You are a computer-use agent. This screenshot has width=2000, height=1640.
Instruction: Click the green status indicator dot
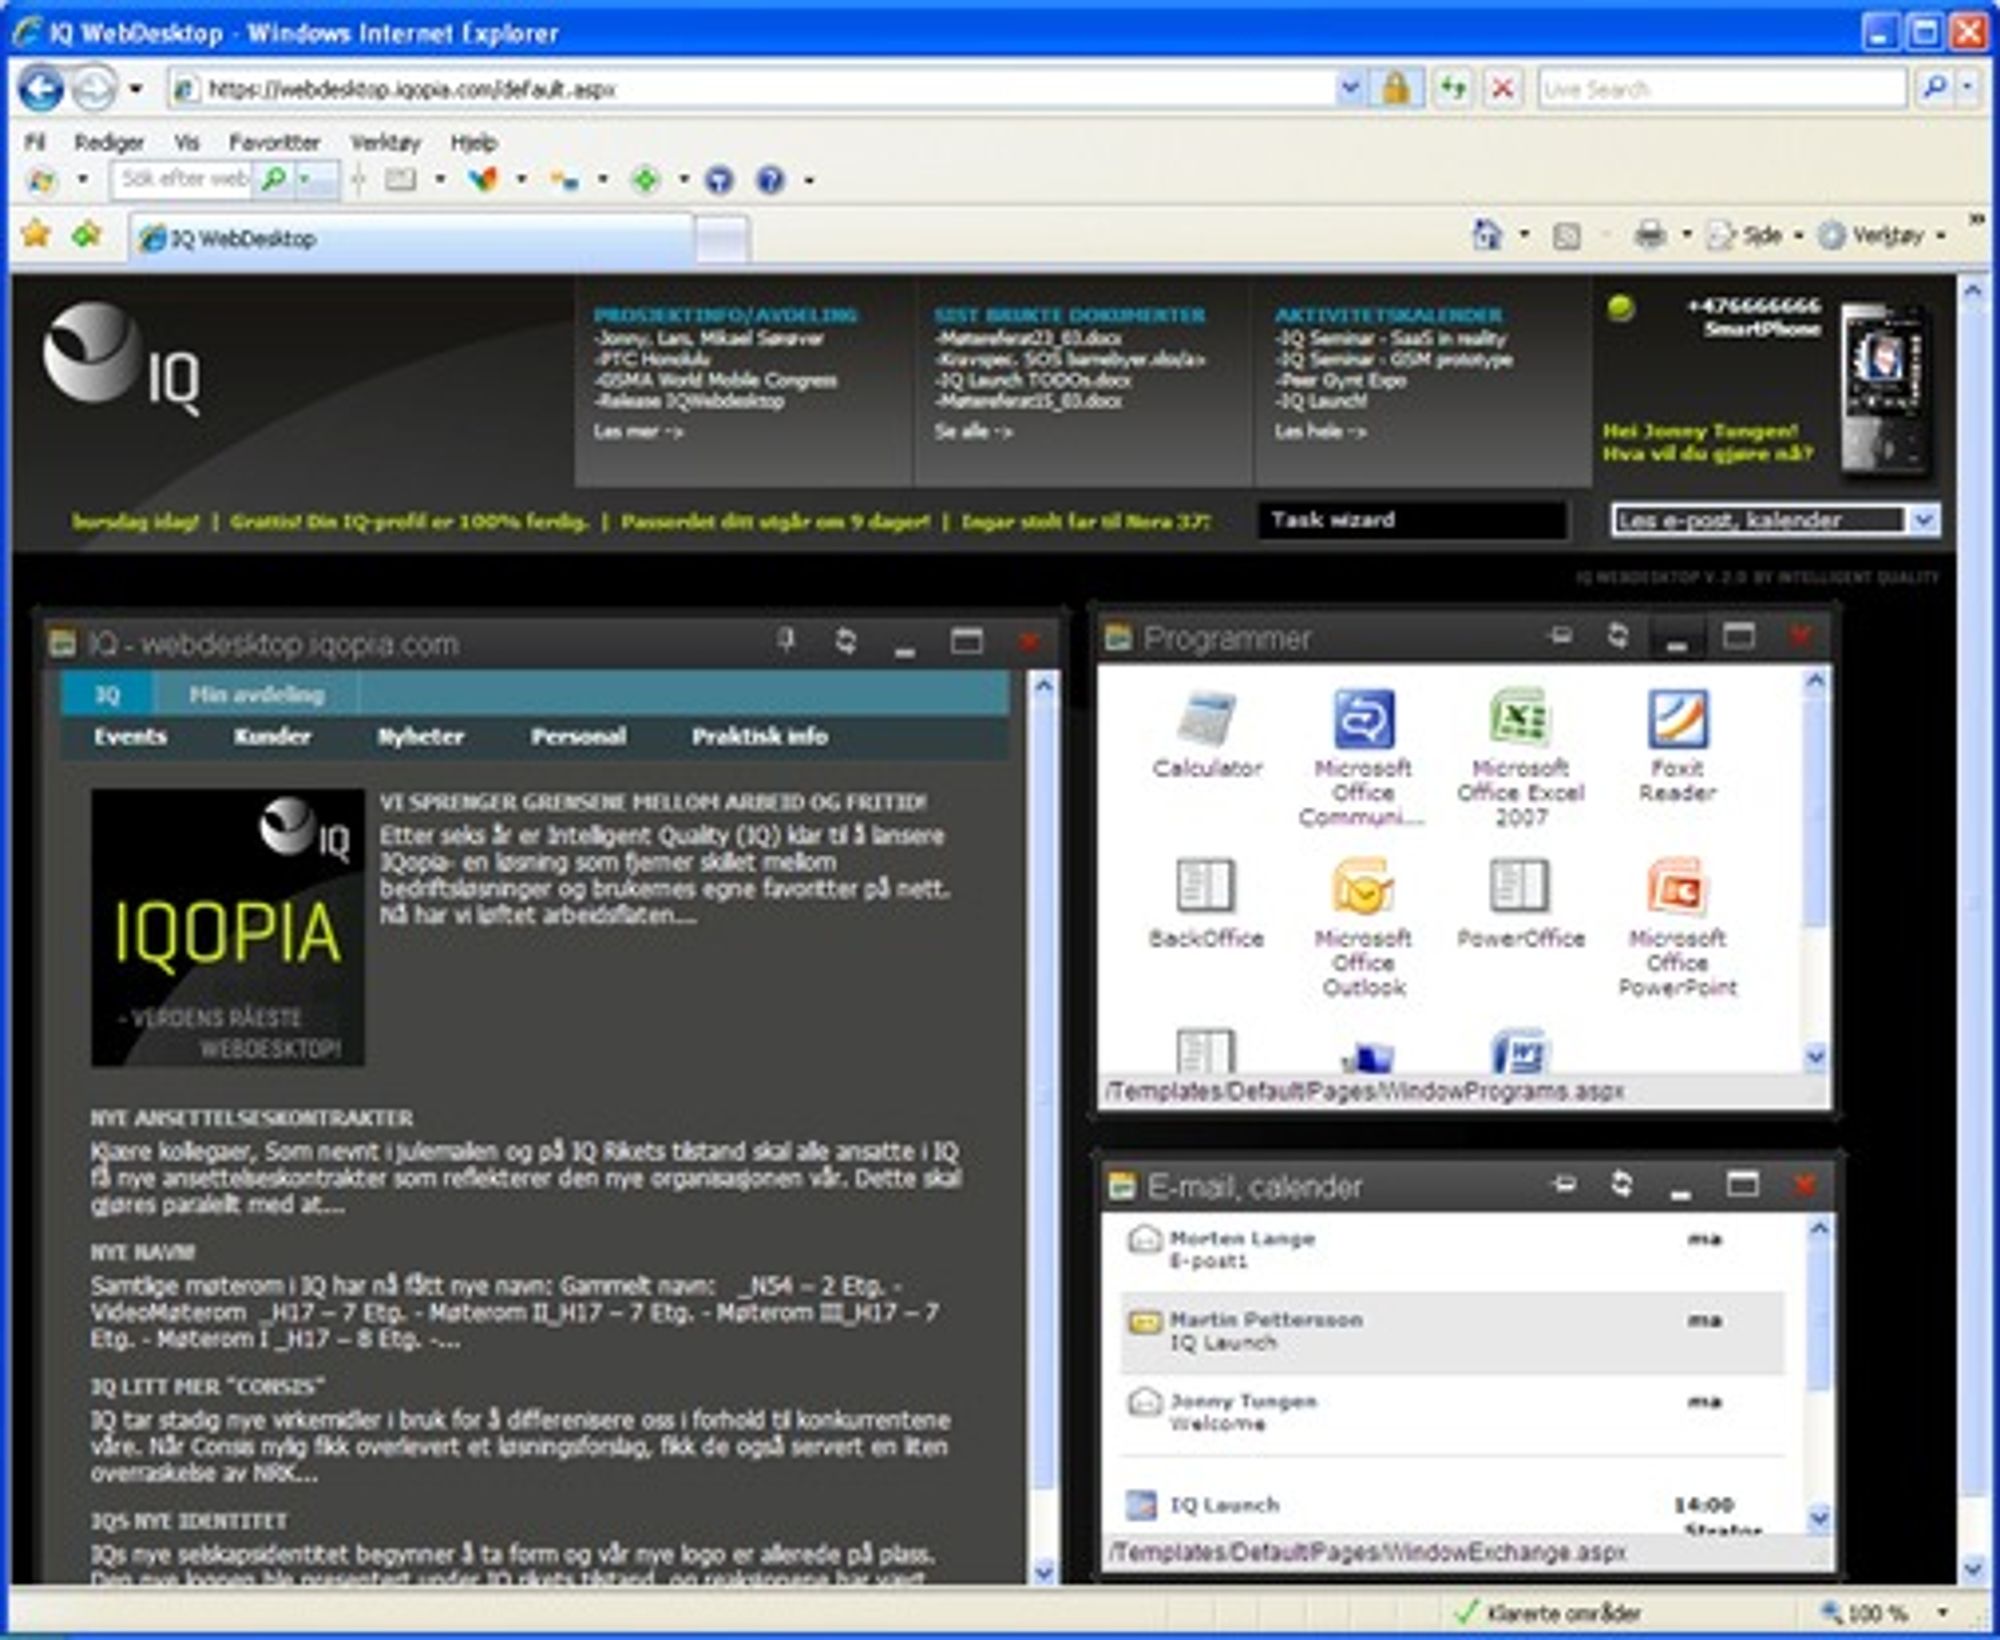1621,308
